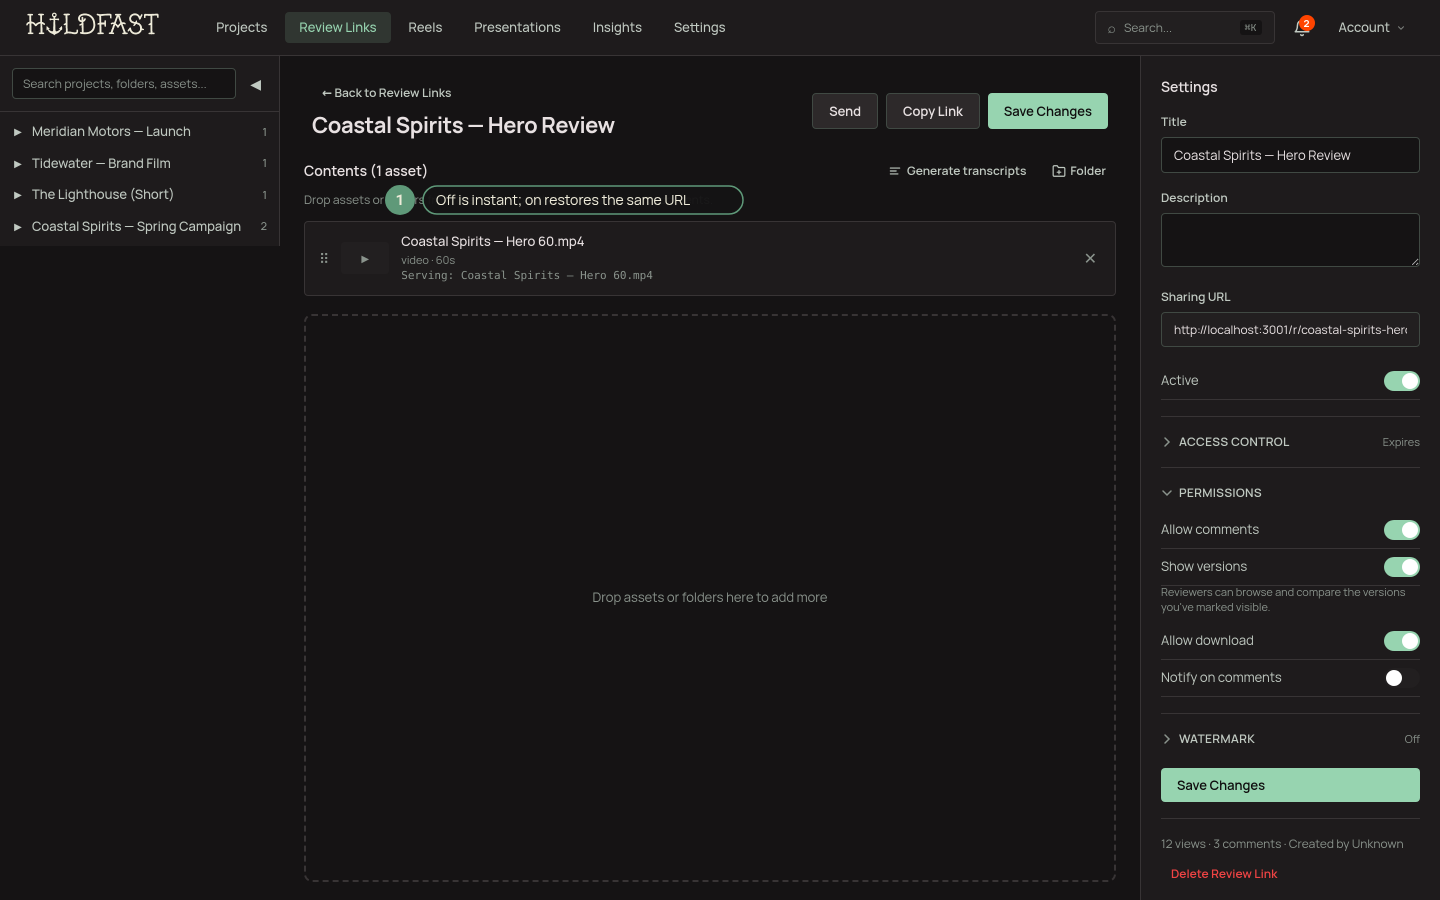
Task: Select the Sharing URL field
Action: click(1290, 330)
